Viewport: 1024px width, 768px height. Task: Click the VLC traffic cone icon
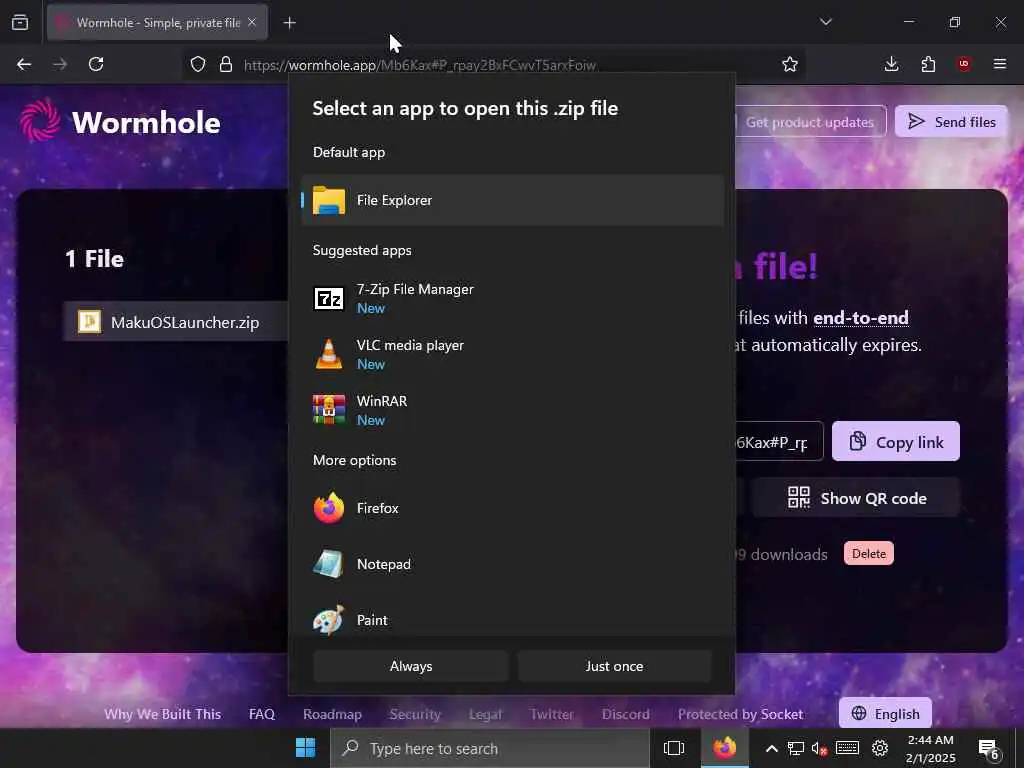[x=328, y=354]
